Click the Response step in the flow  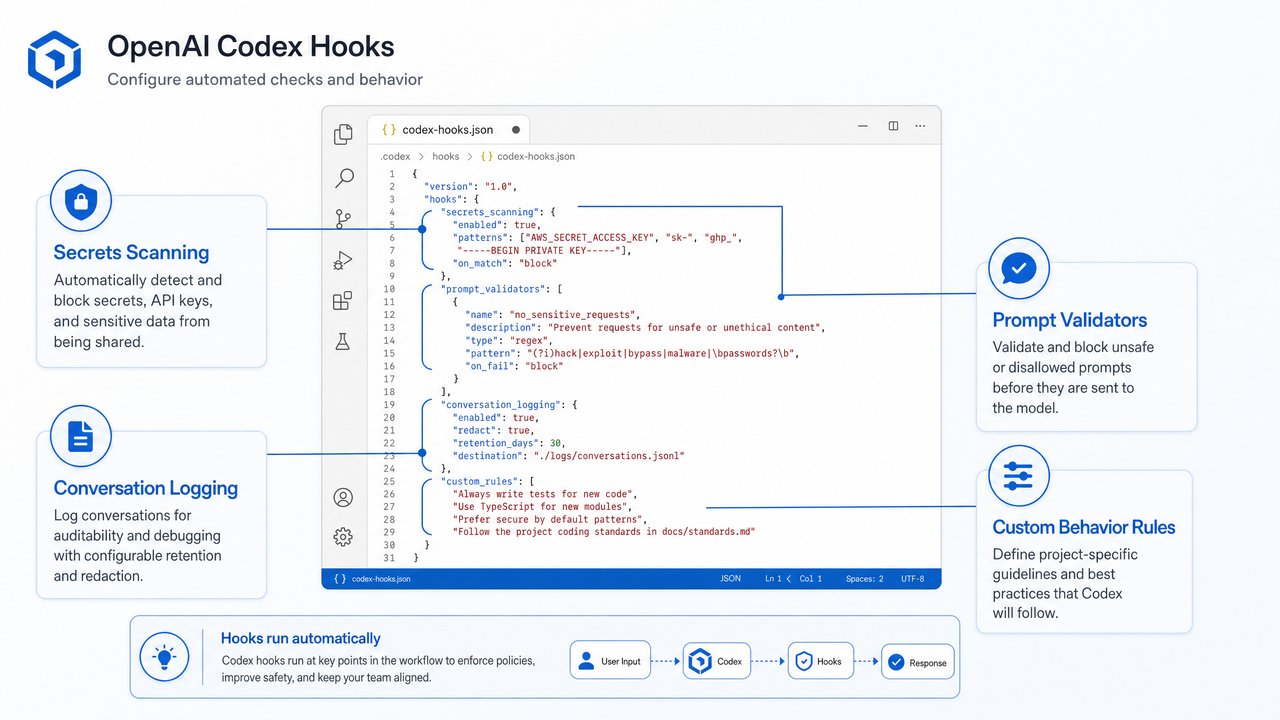point(918,662)
